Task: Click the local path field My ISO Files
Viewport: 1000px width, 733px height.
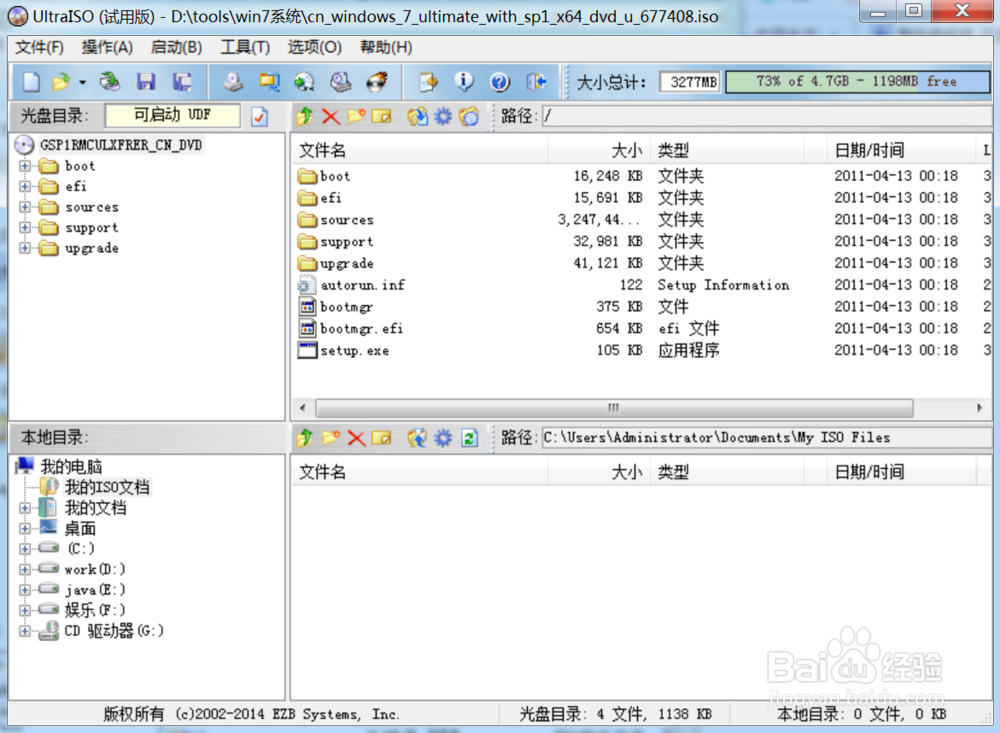Action: coord(767,438)
